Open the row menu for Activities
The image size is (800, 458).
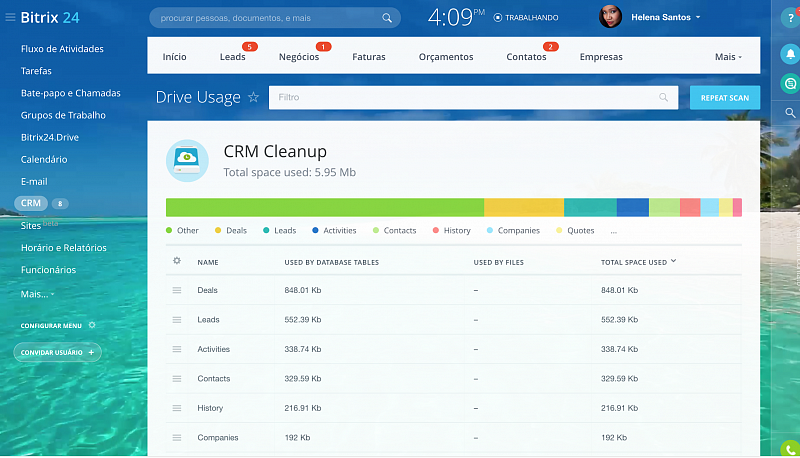(177, 349)
